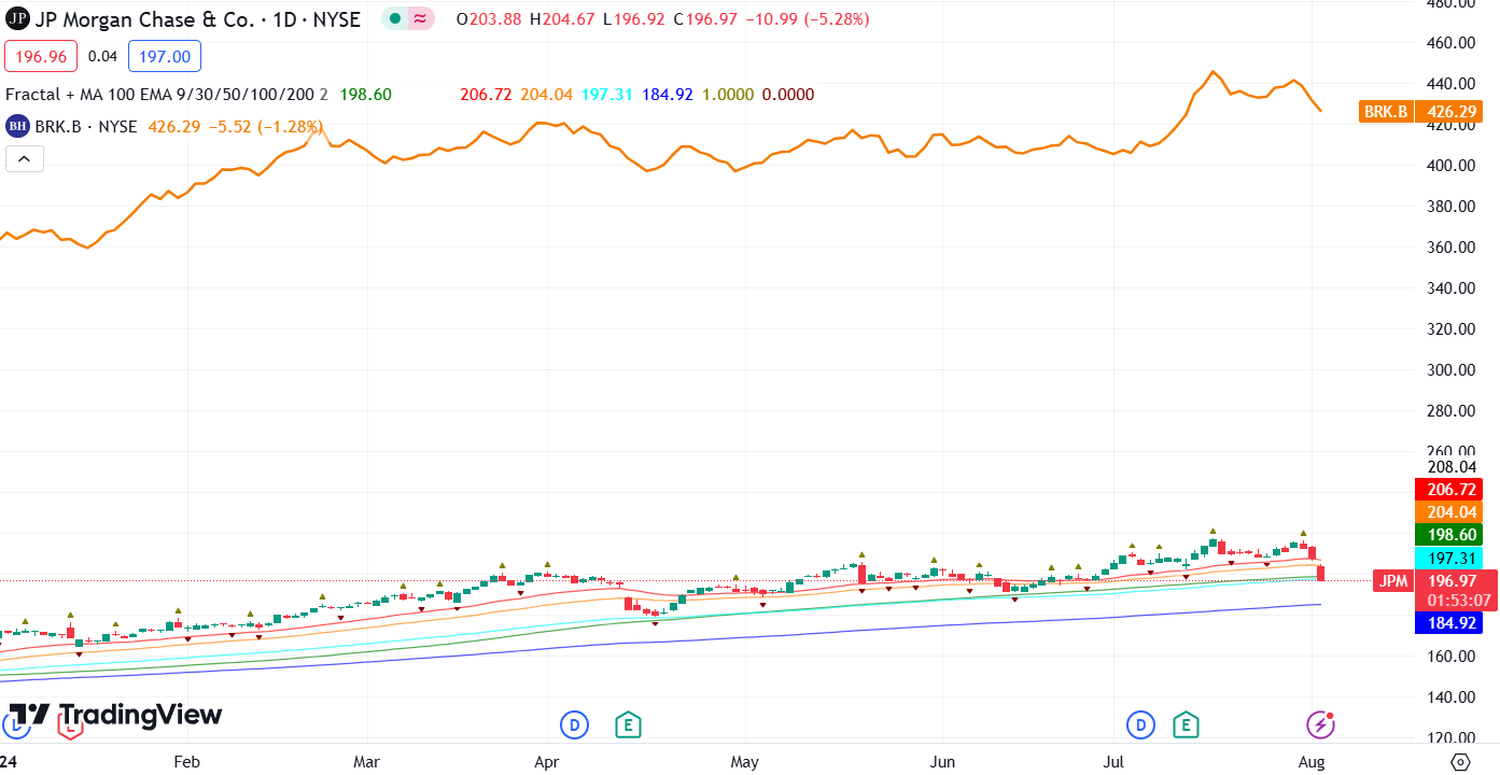Click the JP Morgan Chase logo icon
This screenshot has height=775, width=1500.
[17, 19]
